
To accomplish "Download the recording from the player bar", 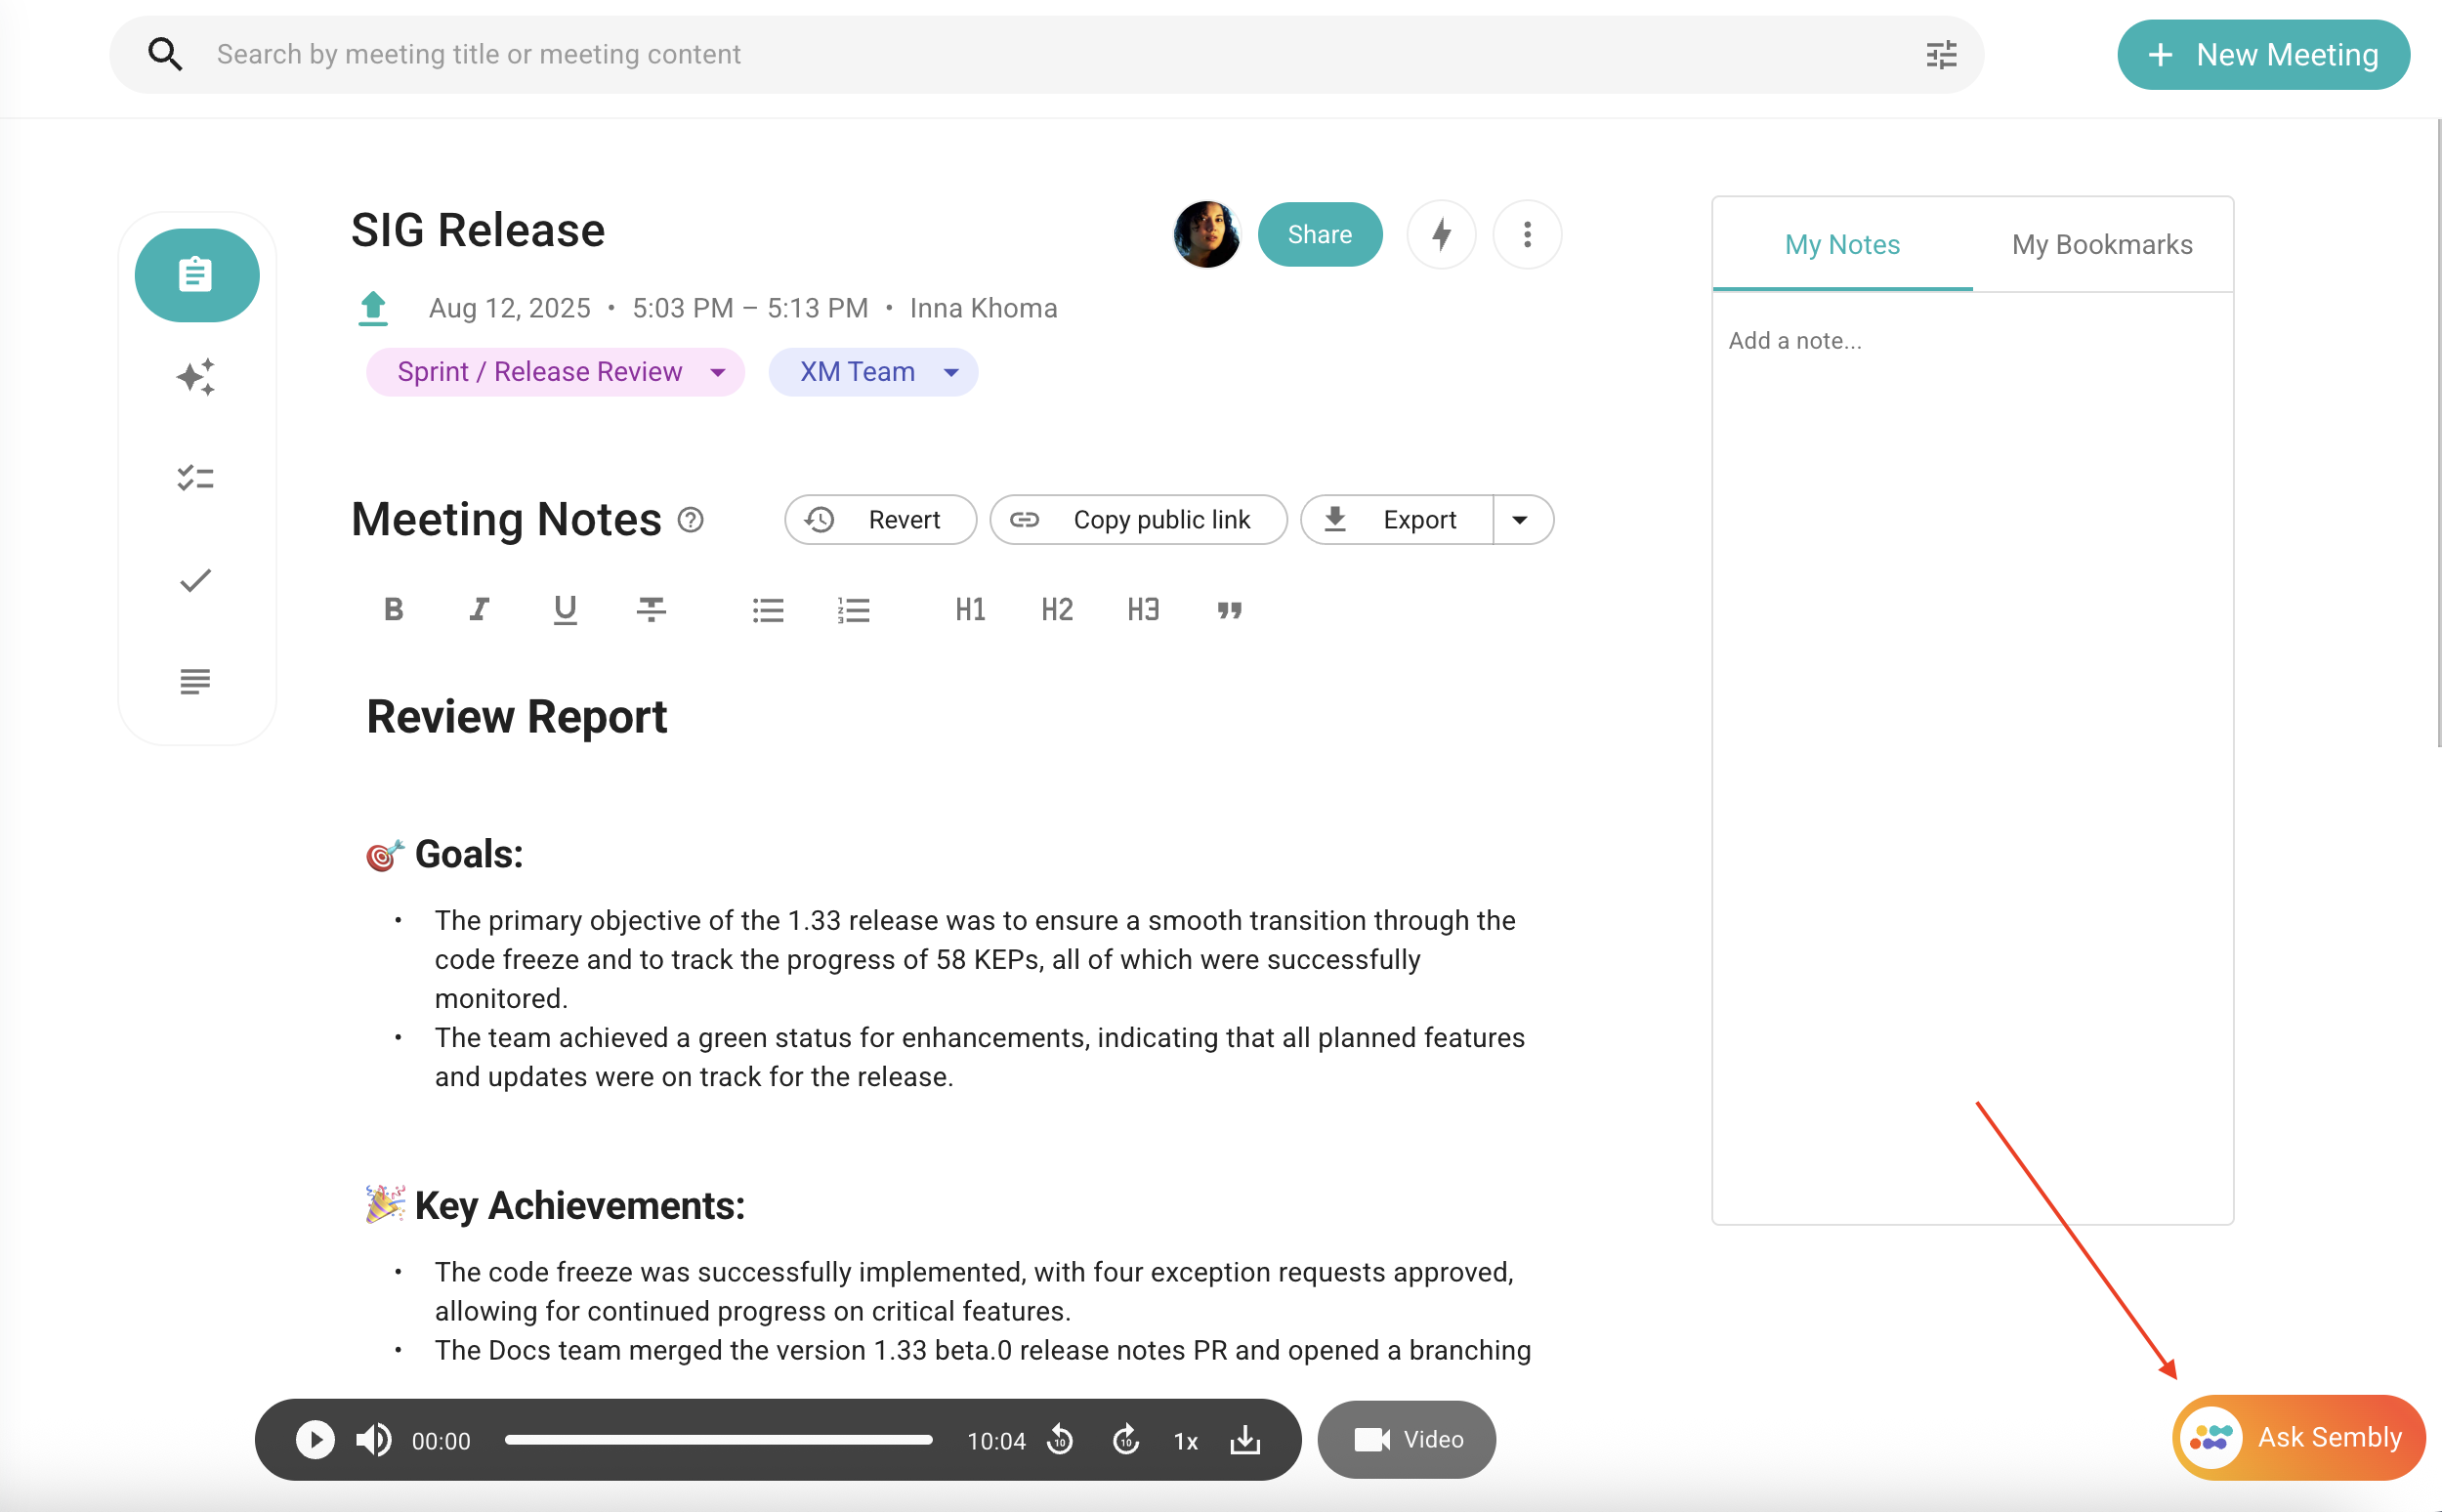I will point(1245,1440).
